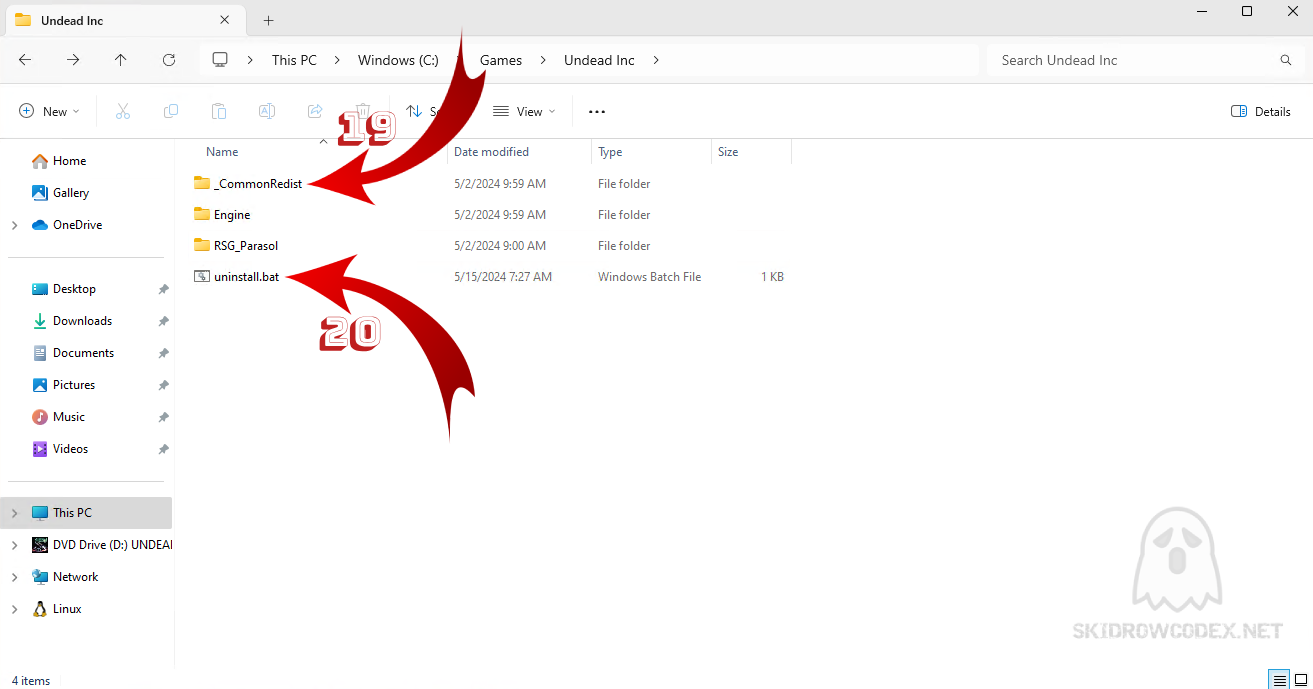Click the Cut scissors icon
Screen dimensions: 1313x689
pos(123,111)
